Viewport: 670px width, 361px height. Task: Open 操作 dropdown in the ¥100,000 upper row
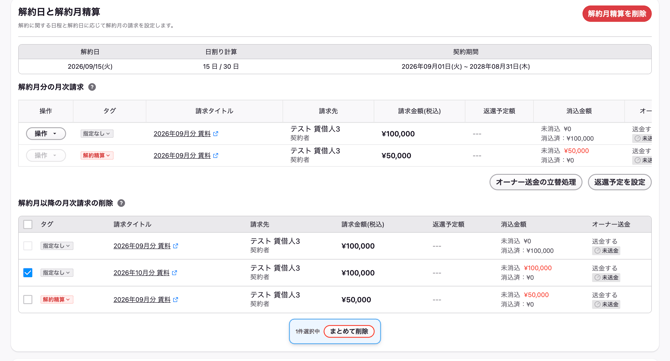[x=46, y=134]
